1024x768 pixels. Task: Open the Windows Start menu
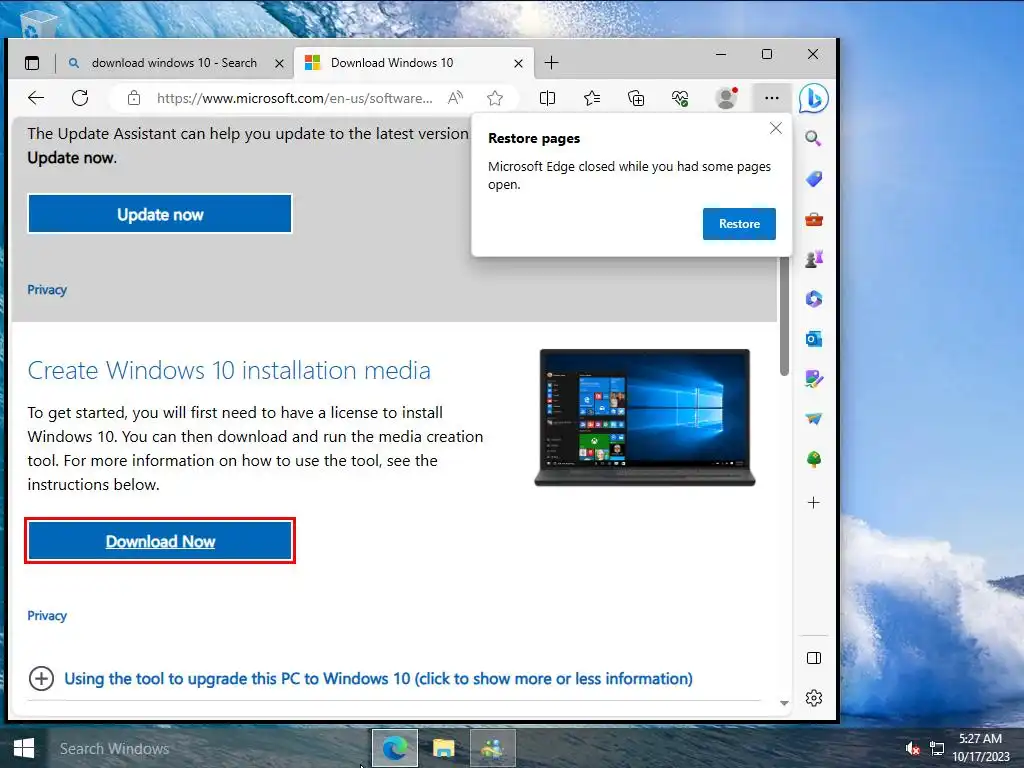point(24,748)
